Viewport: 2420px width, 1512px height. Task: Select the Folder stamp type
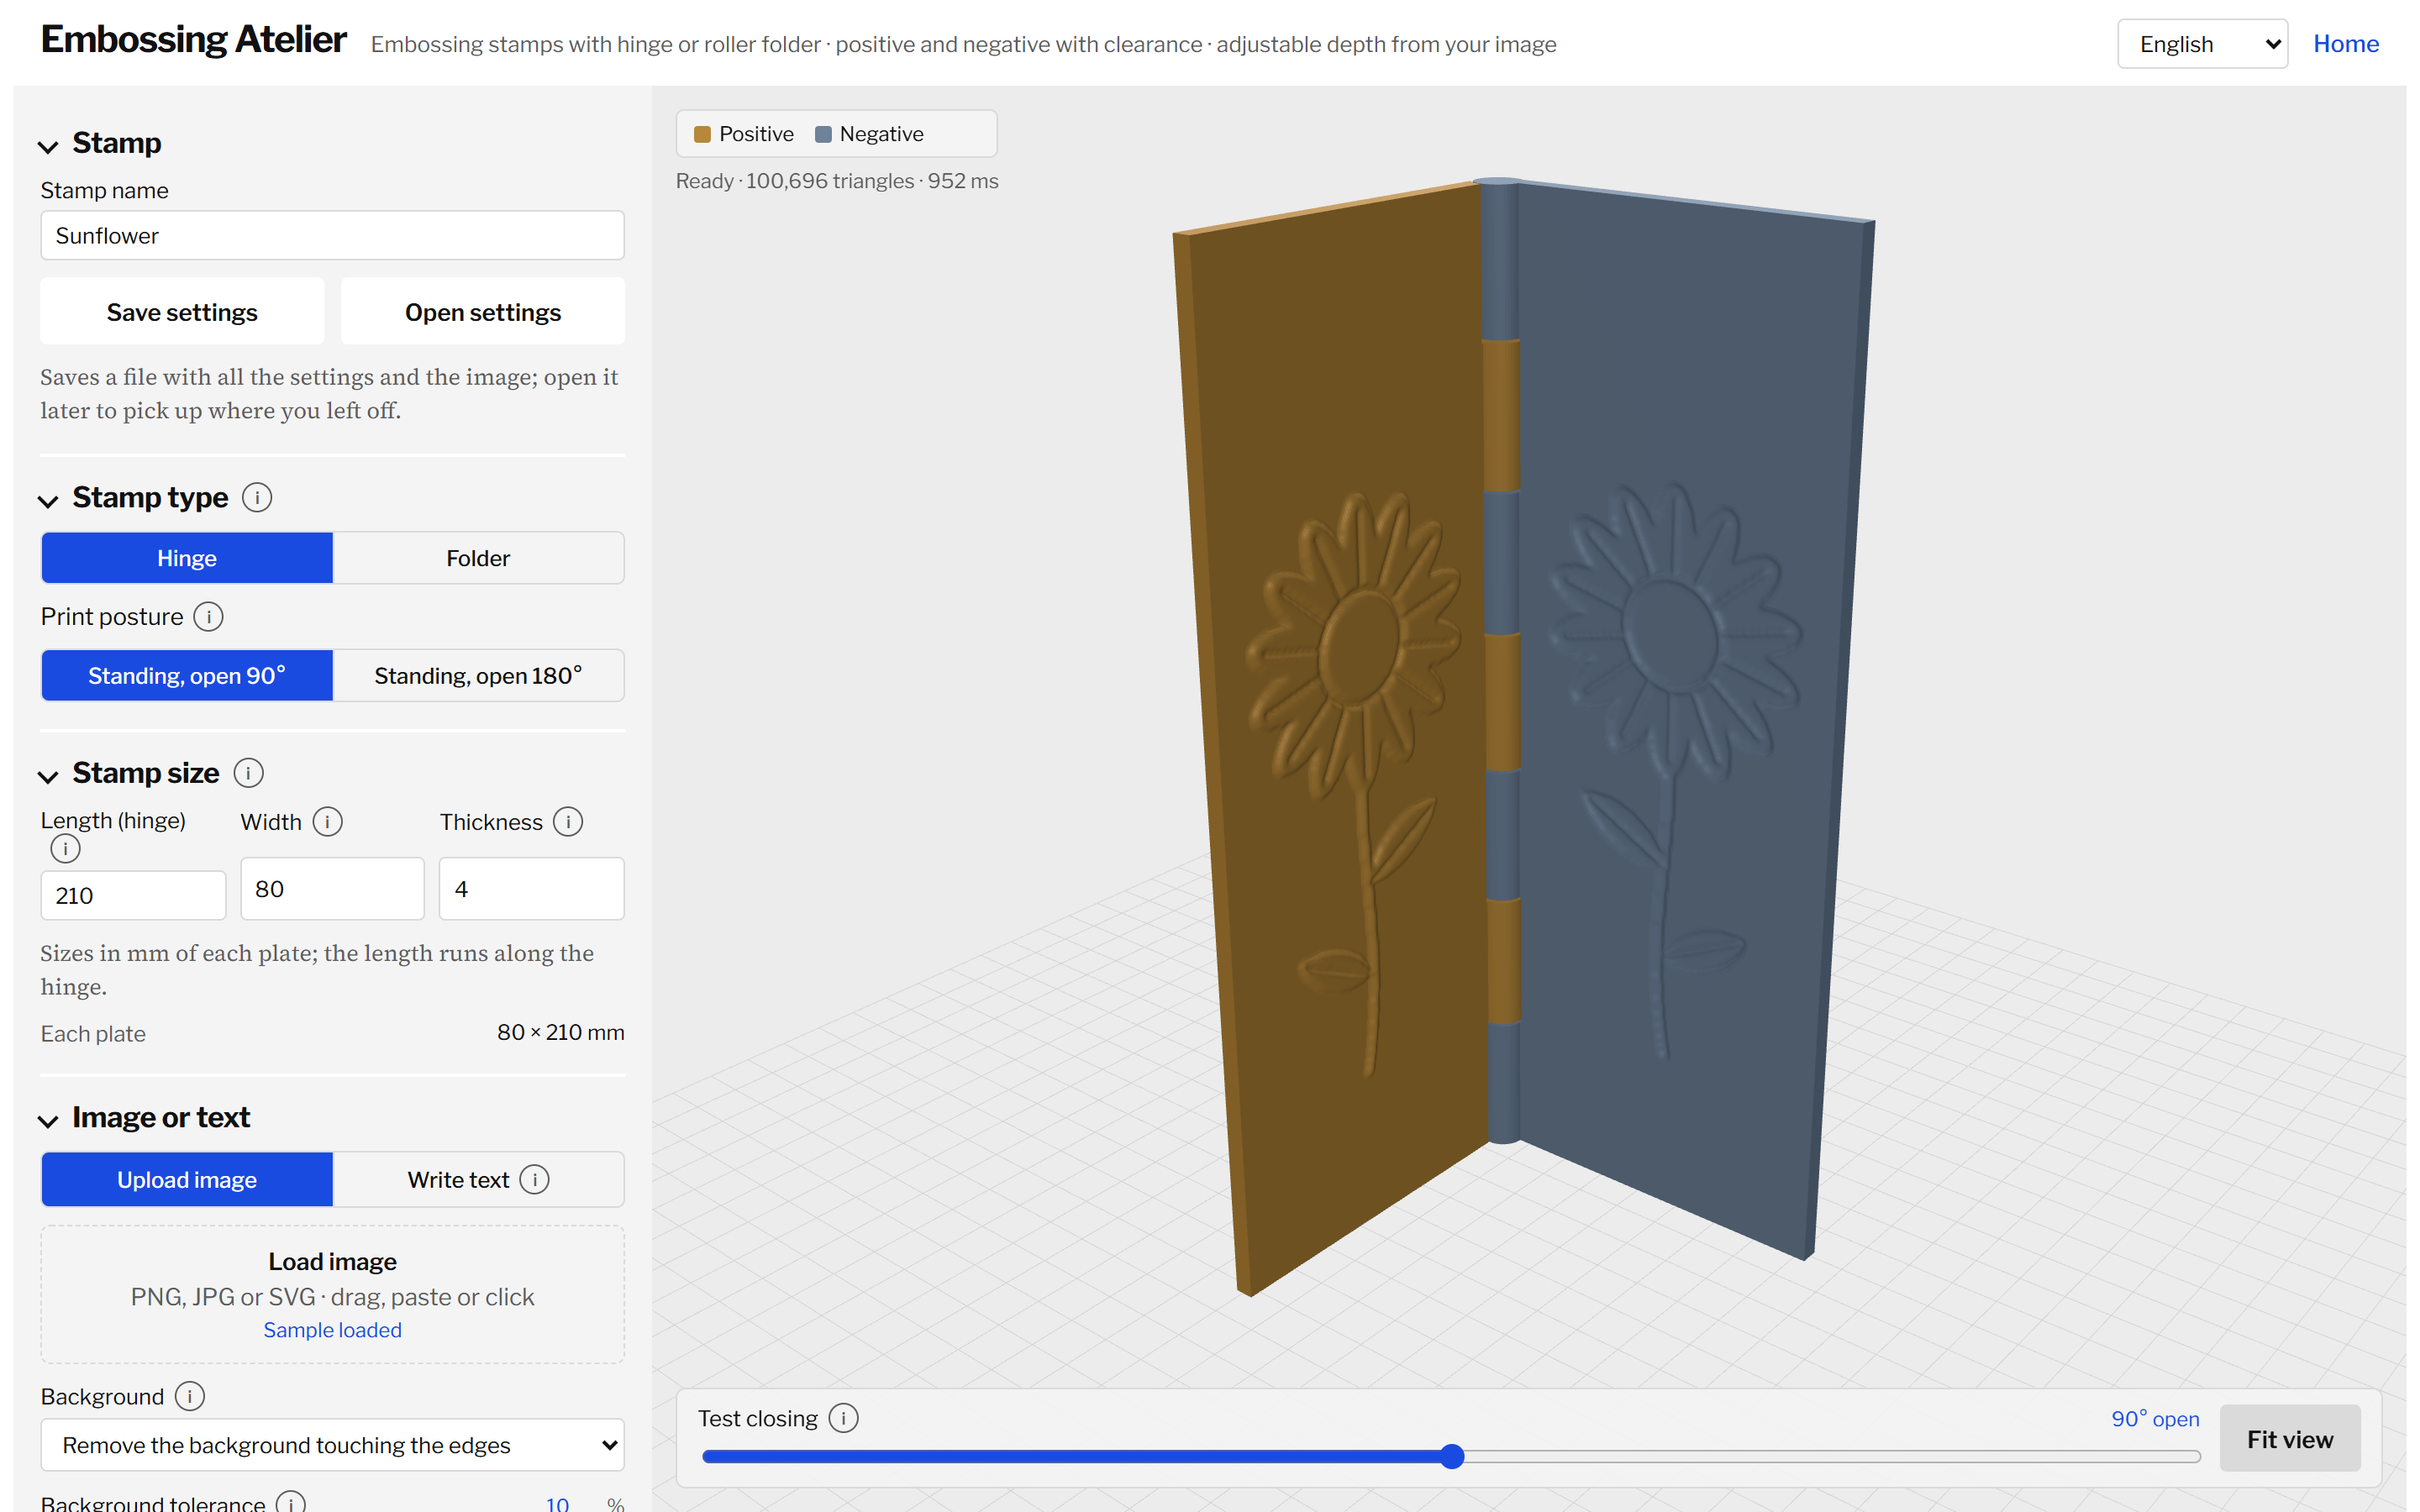pos(478,557)
